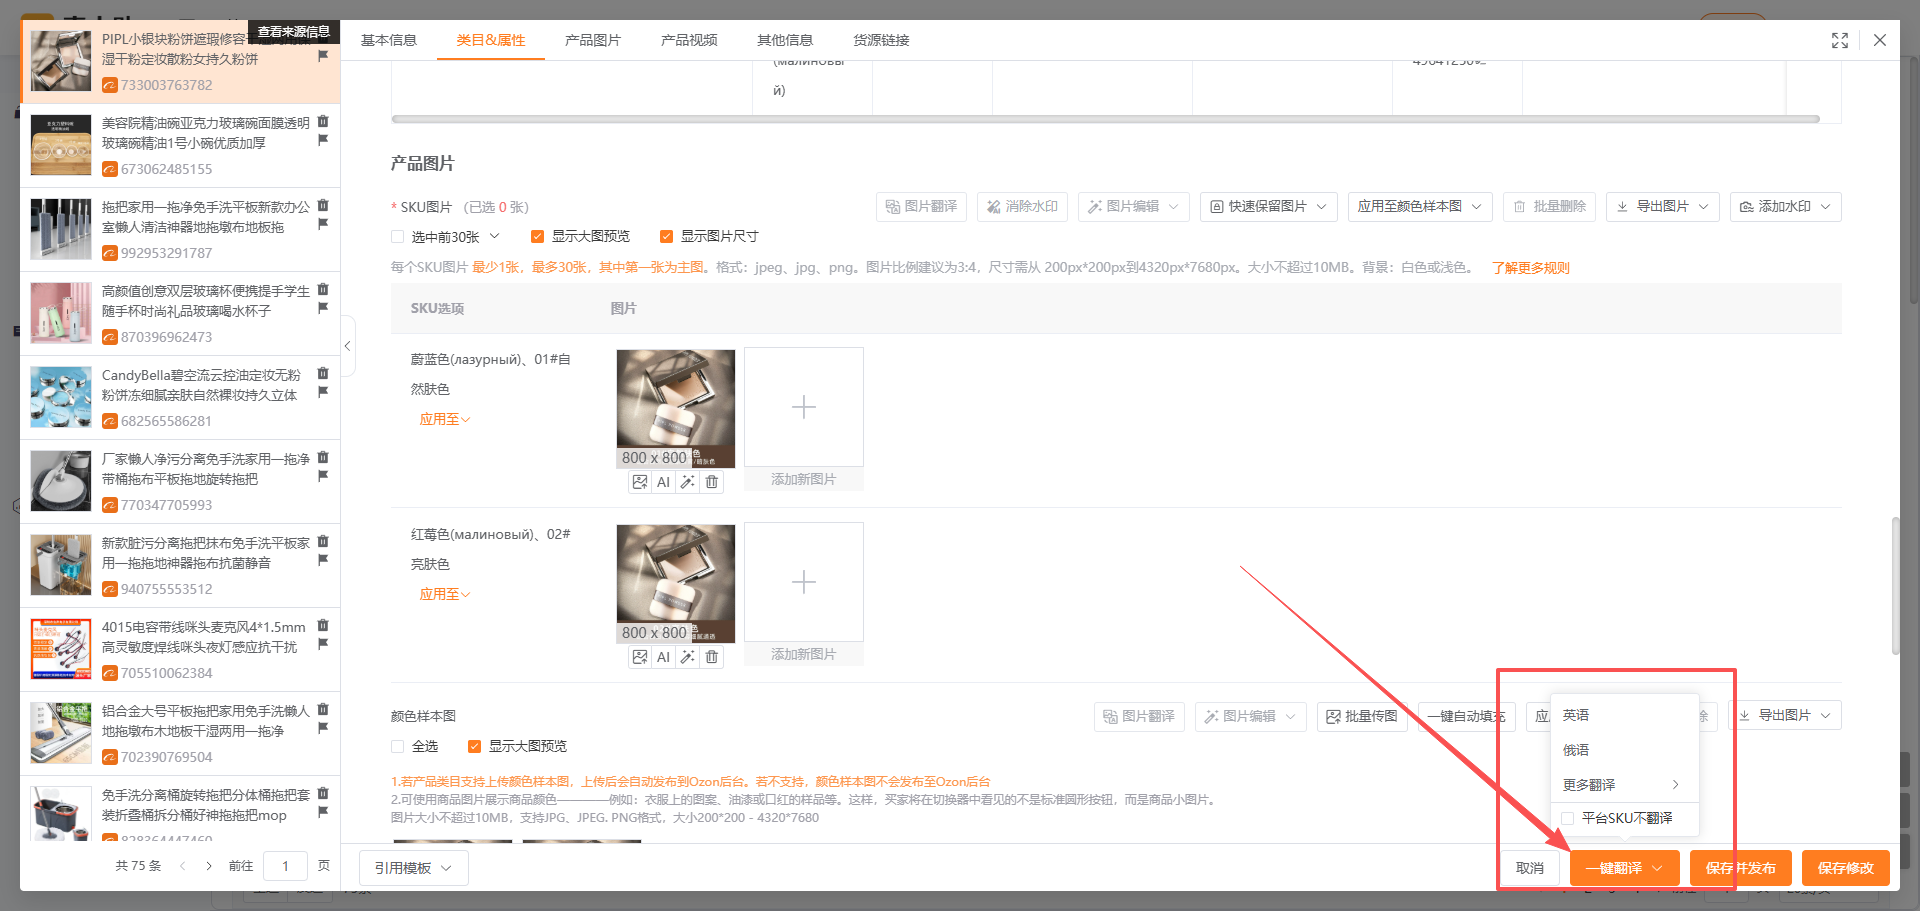Flag the 高颜值创意双层玻璃杯 product

coord(323,308)
